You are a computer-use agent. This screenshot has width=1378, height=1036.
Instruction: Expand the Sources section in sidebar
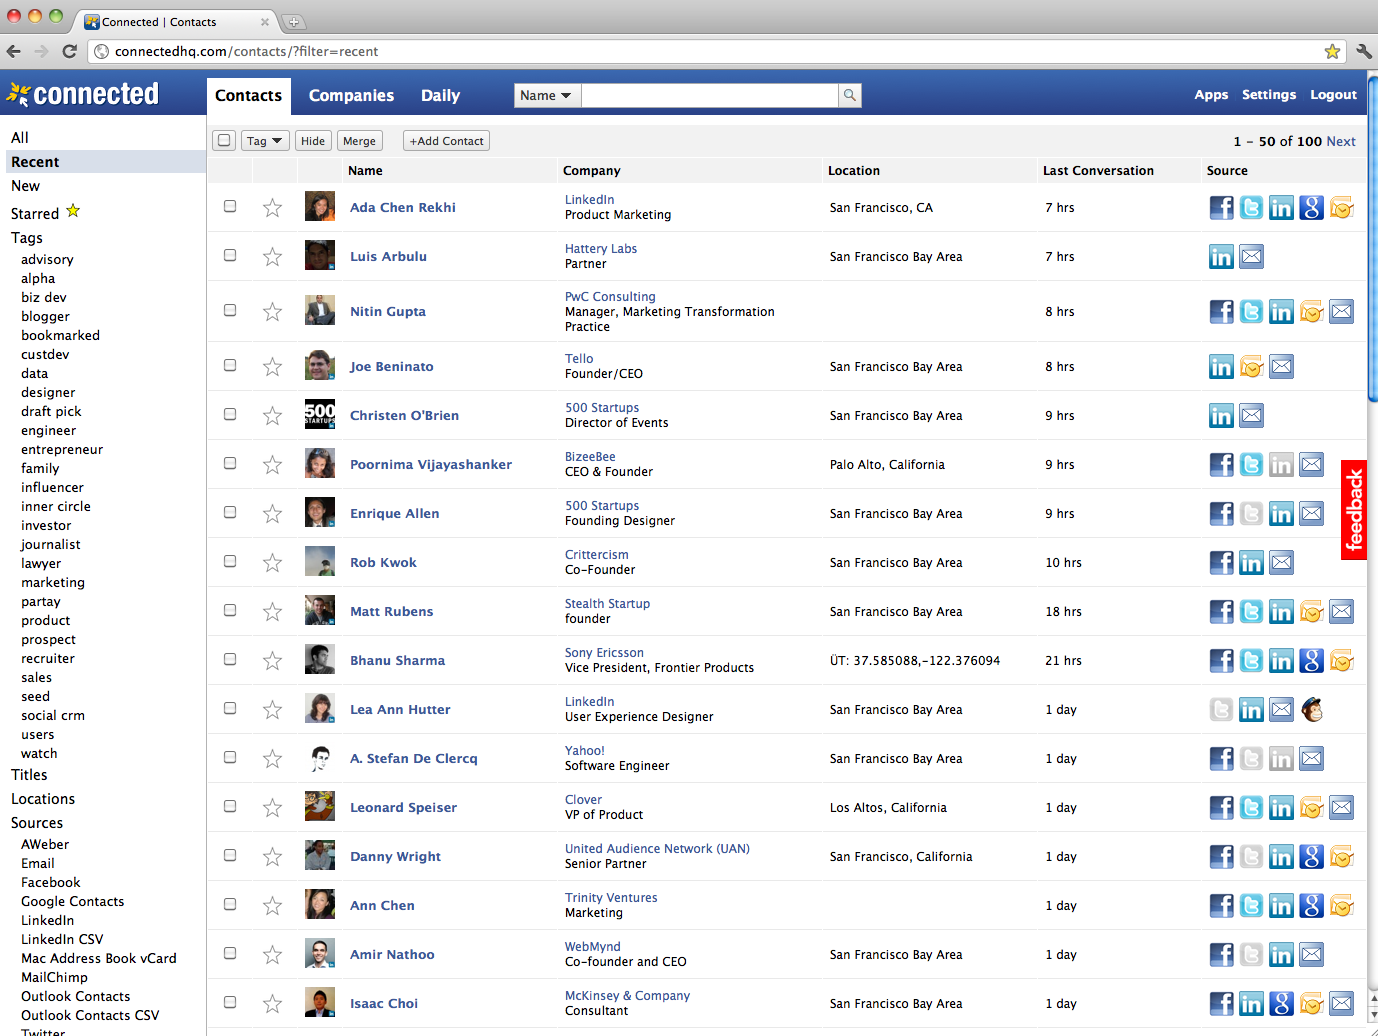coord(37,823)
